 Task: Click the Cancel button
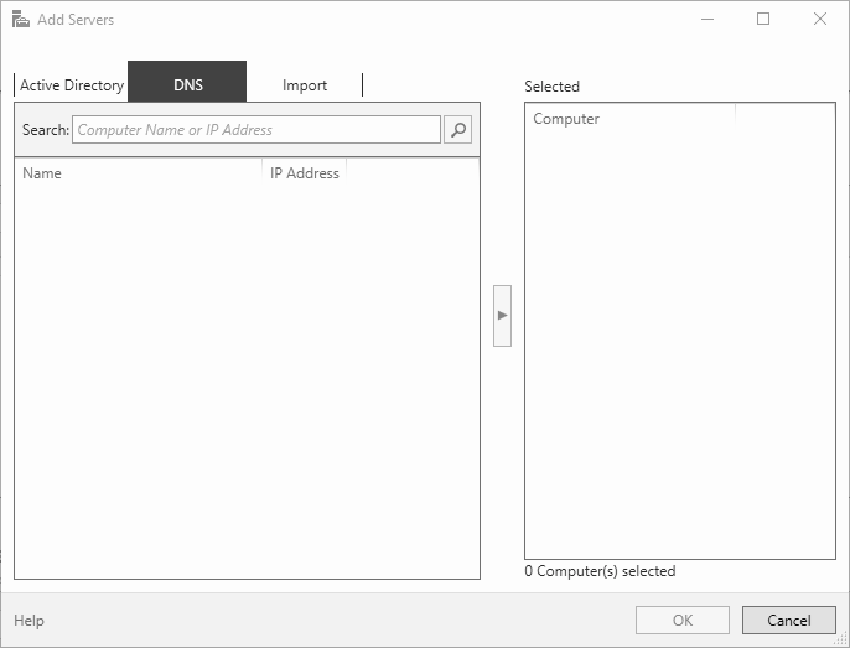[x=788, y=619]
